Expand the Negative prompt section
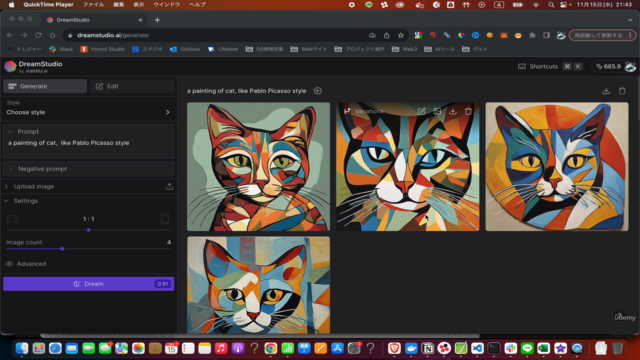This screenshot has width=640, height=360. [x=88, y=169]
